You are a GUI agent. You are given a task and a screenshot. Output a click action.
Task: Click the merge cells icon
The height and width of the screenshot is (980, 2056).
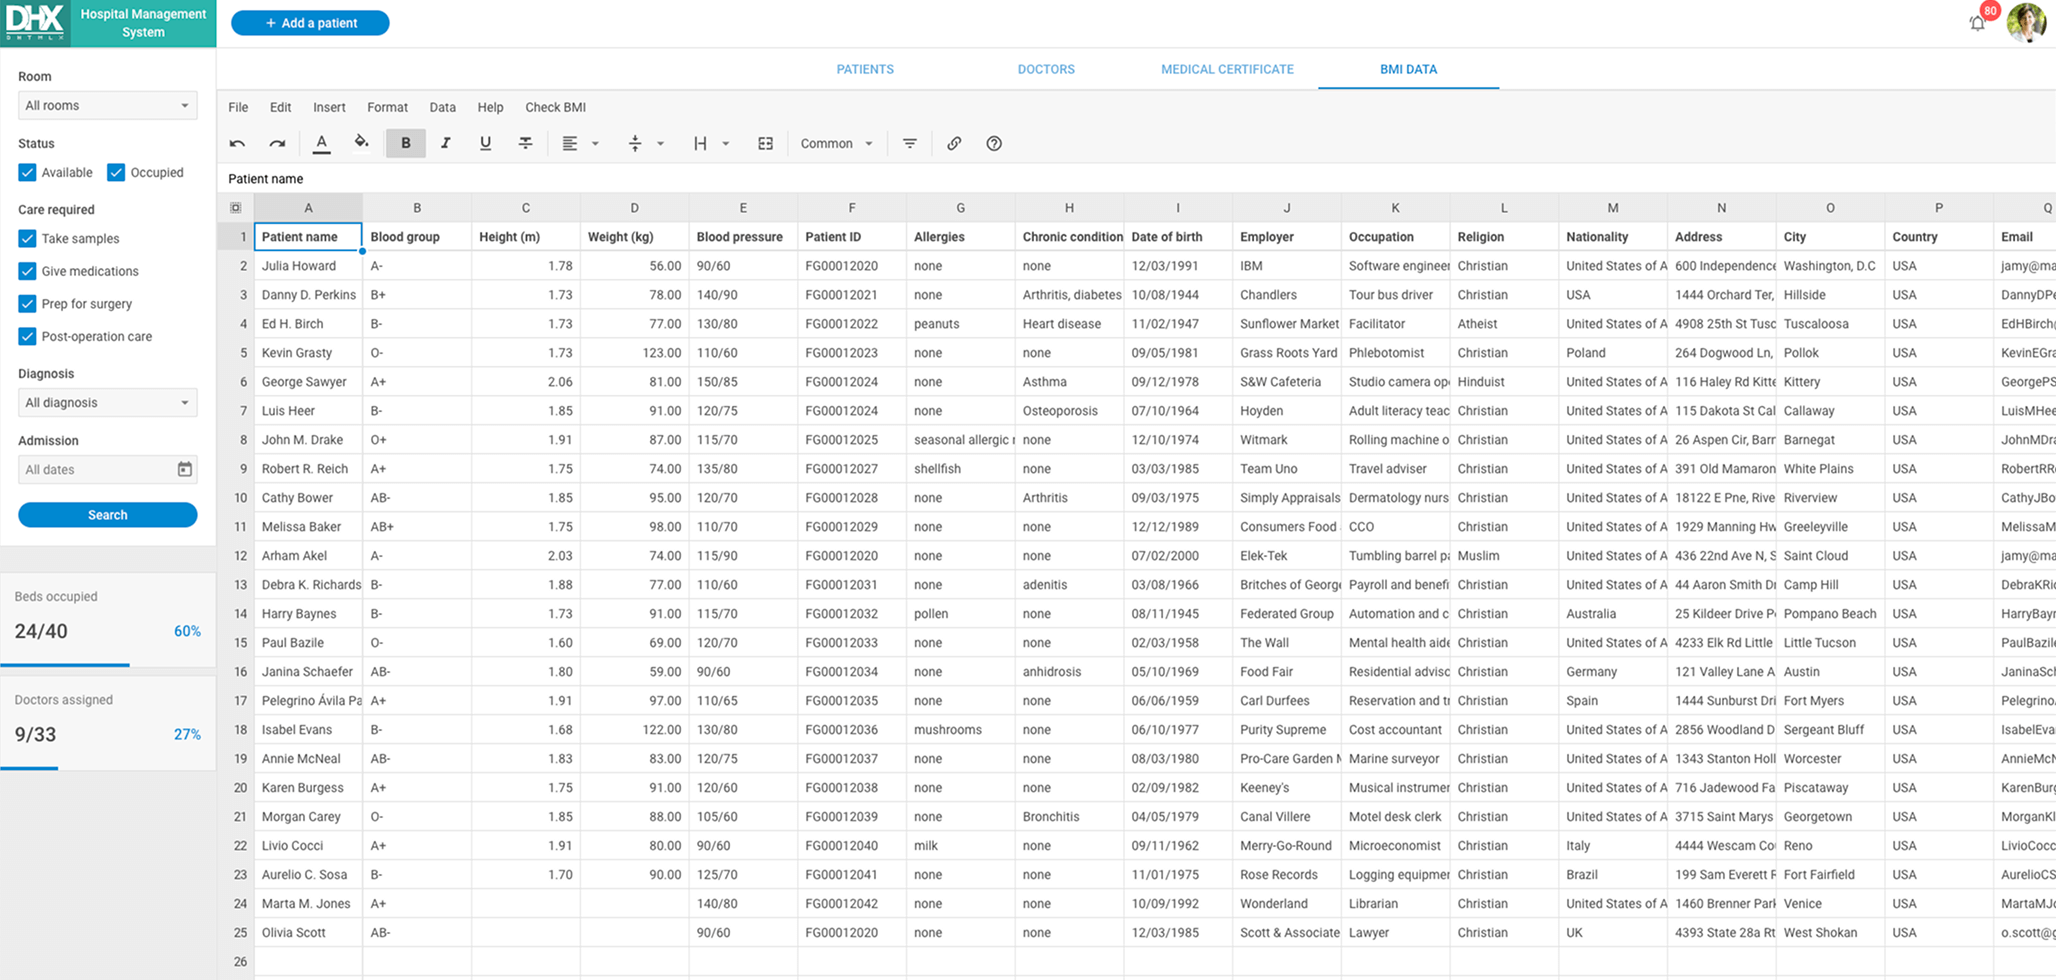point(765,143)
